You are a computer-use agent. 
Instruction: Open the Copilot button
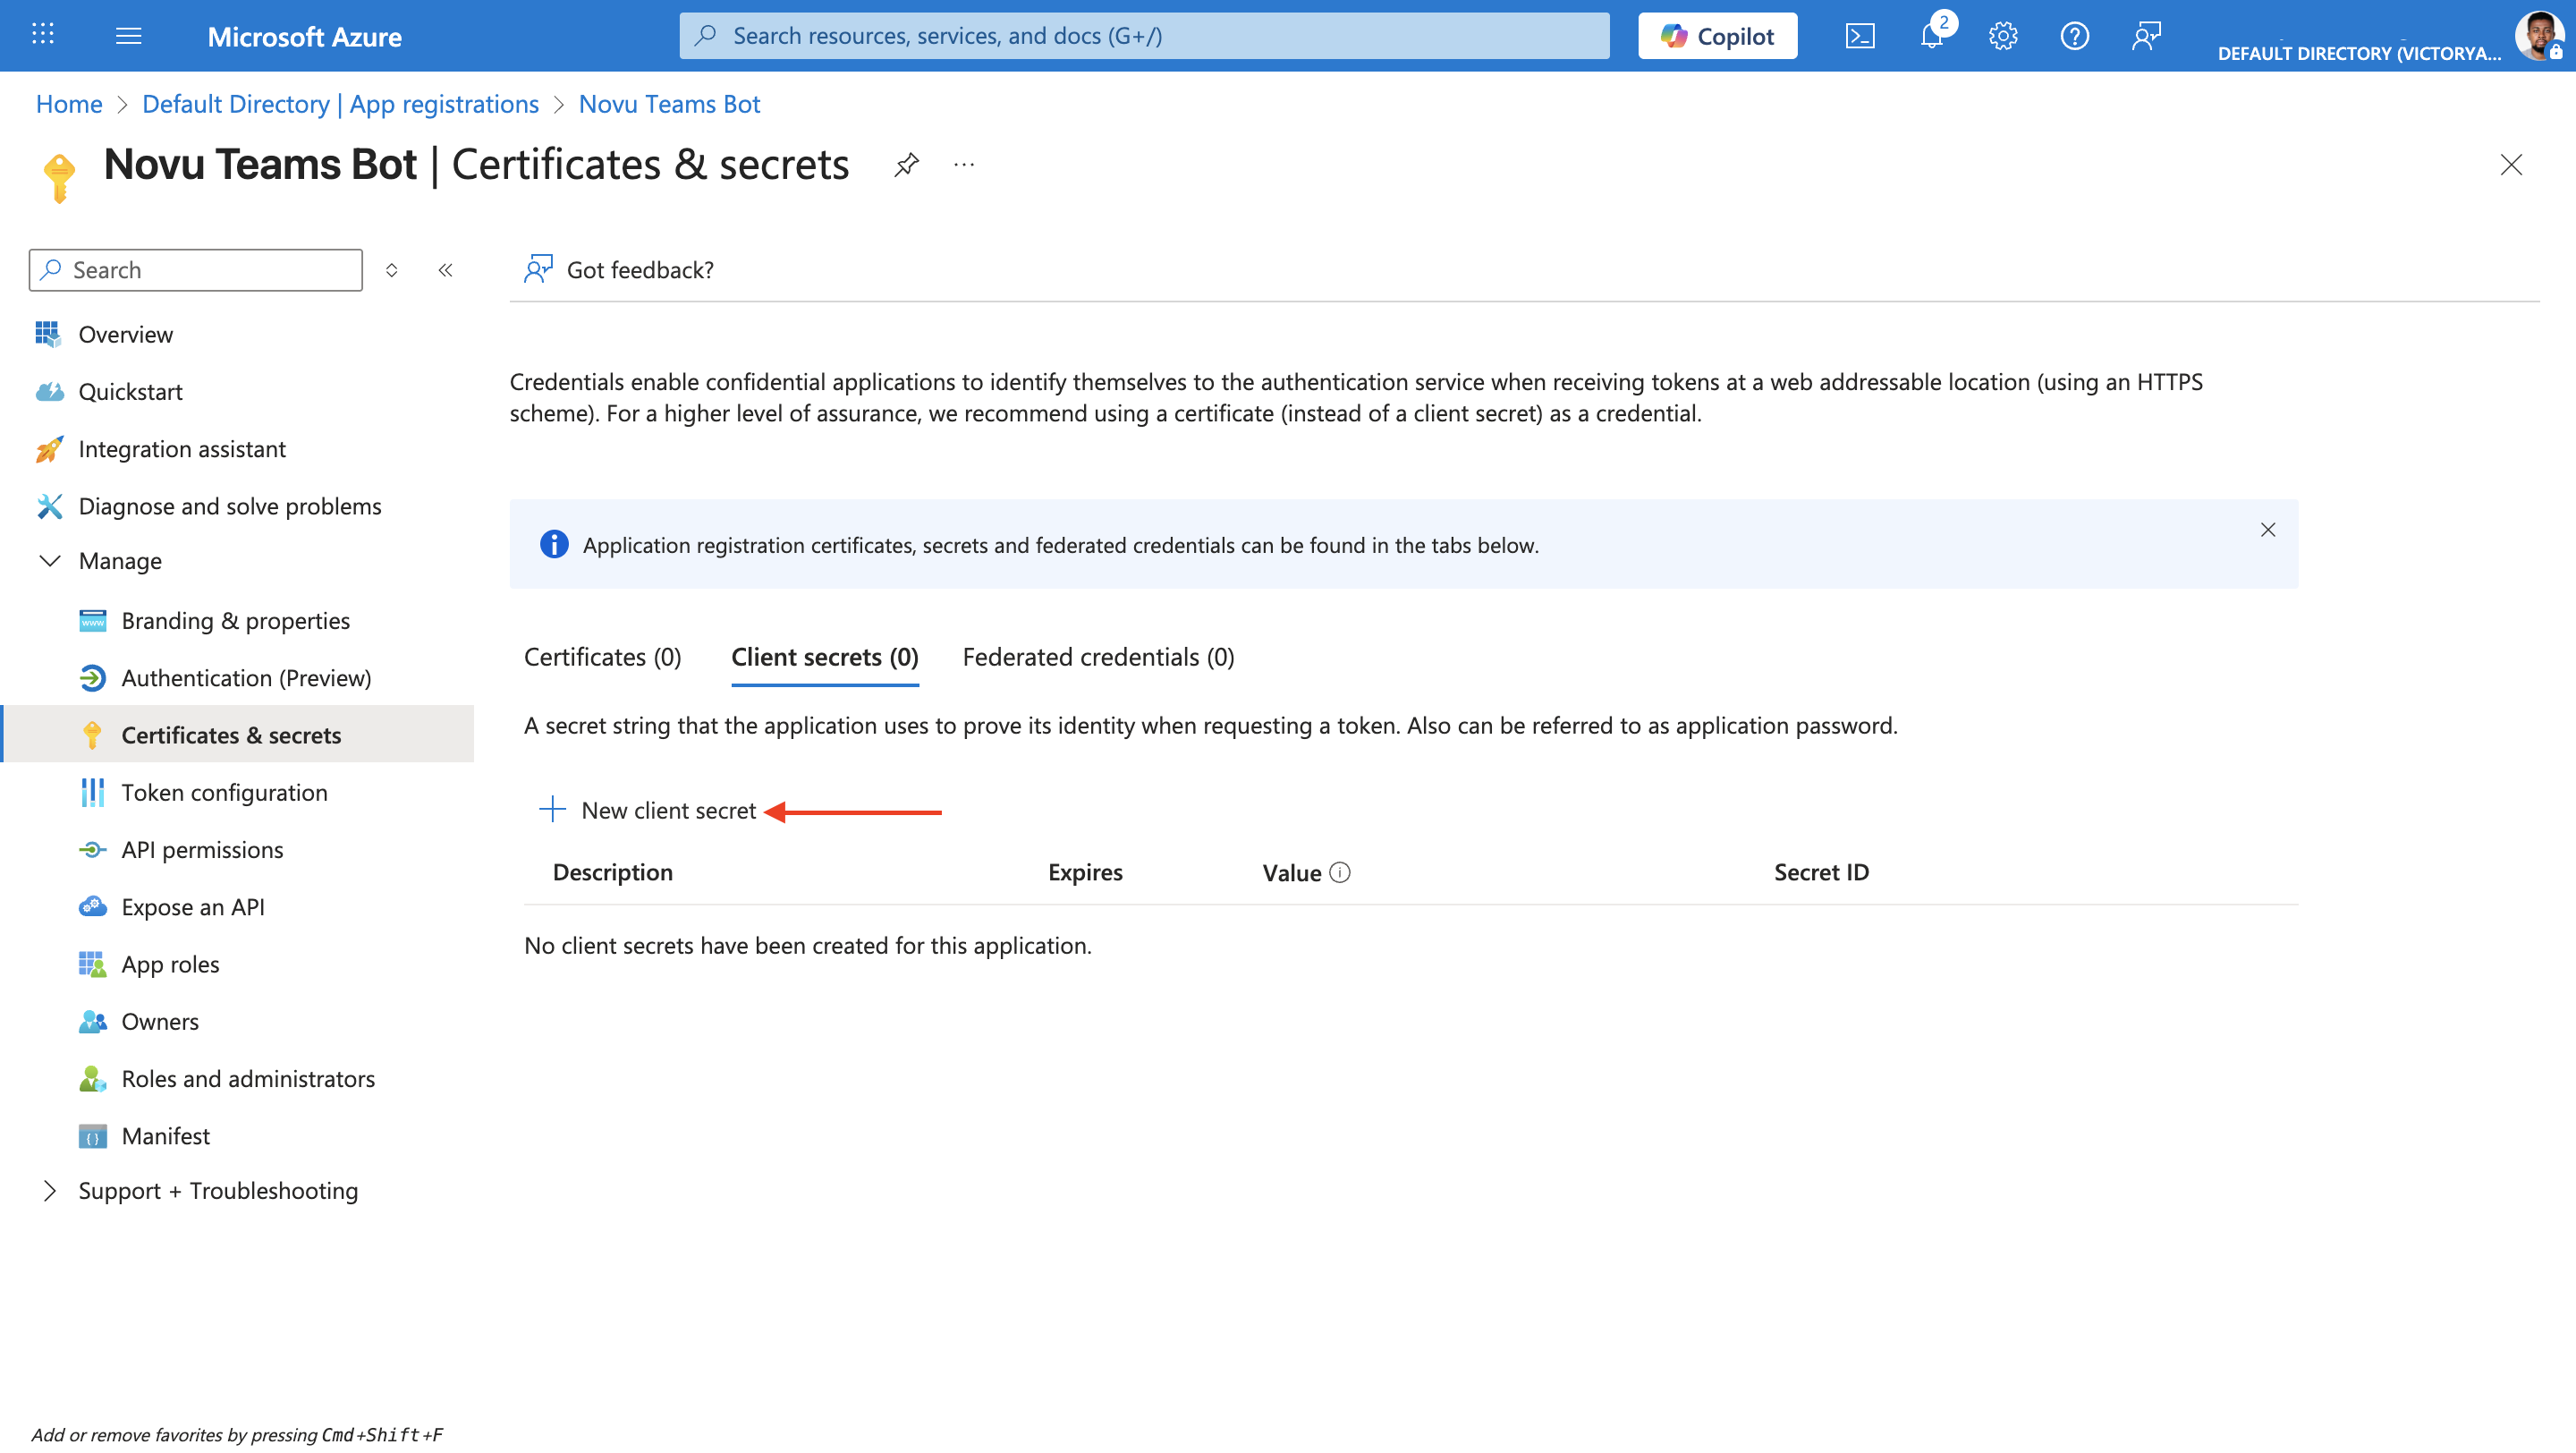[1717, 37]
